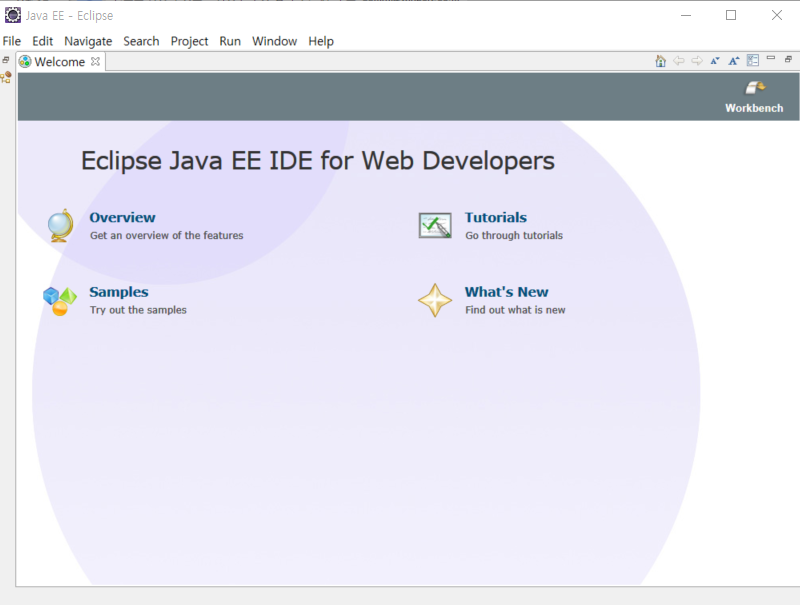Screen dimensions: 800x605
Task: Click the Home icon on the Welcome toolbar
Action: (x=660, y=60)
